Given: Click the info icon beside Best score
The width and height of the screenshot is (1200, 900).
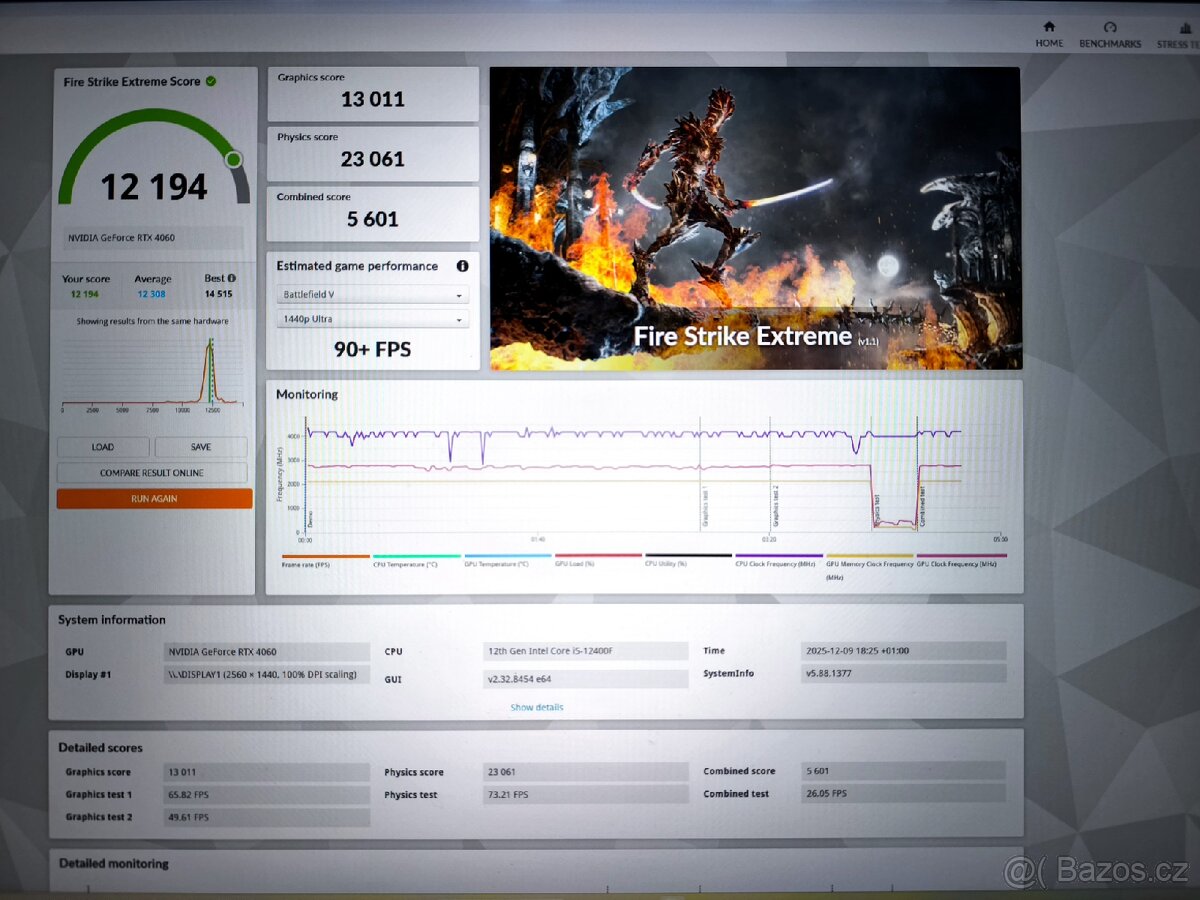Looking at the screenshot, I should [x=232, y=278].
